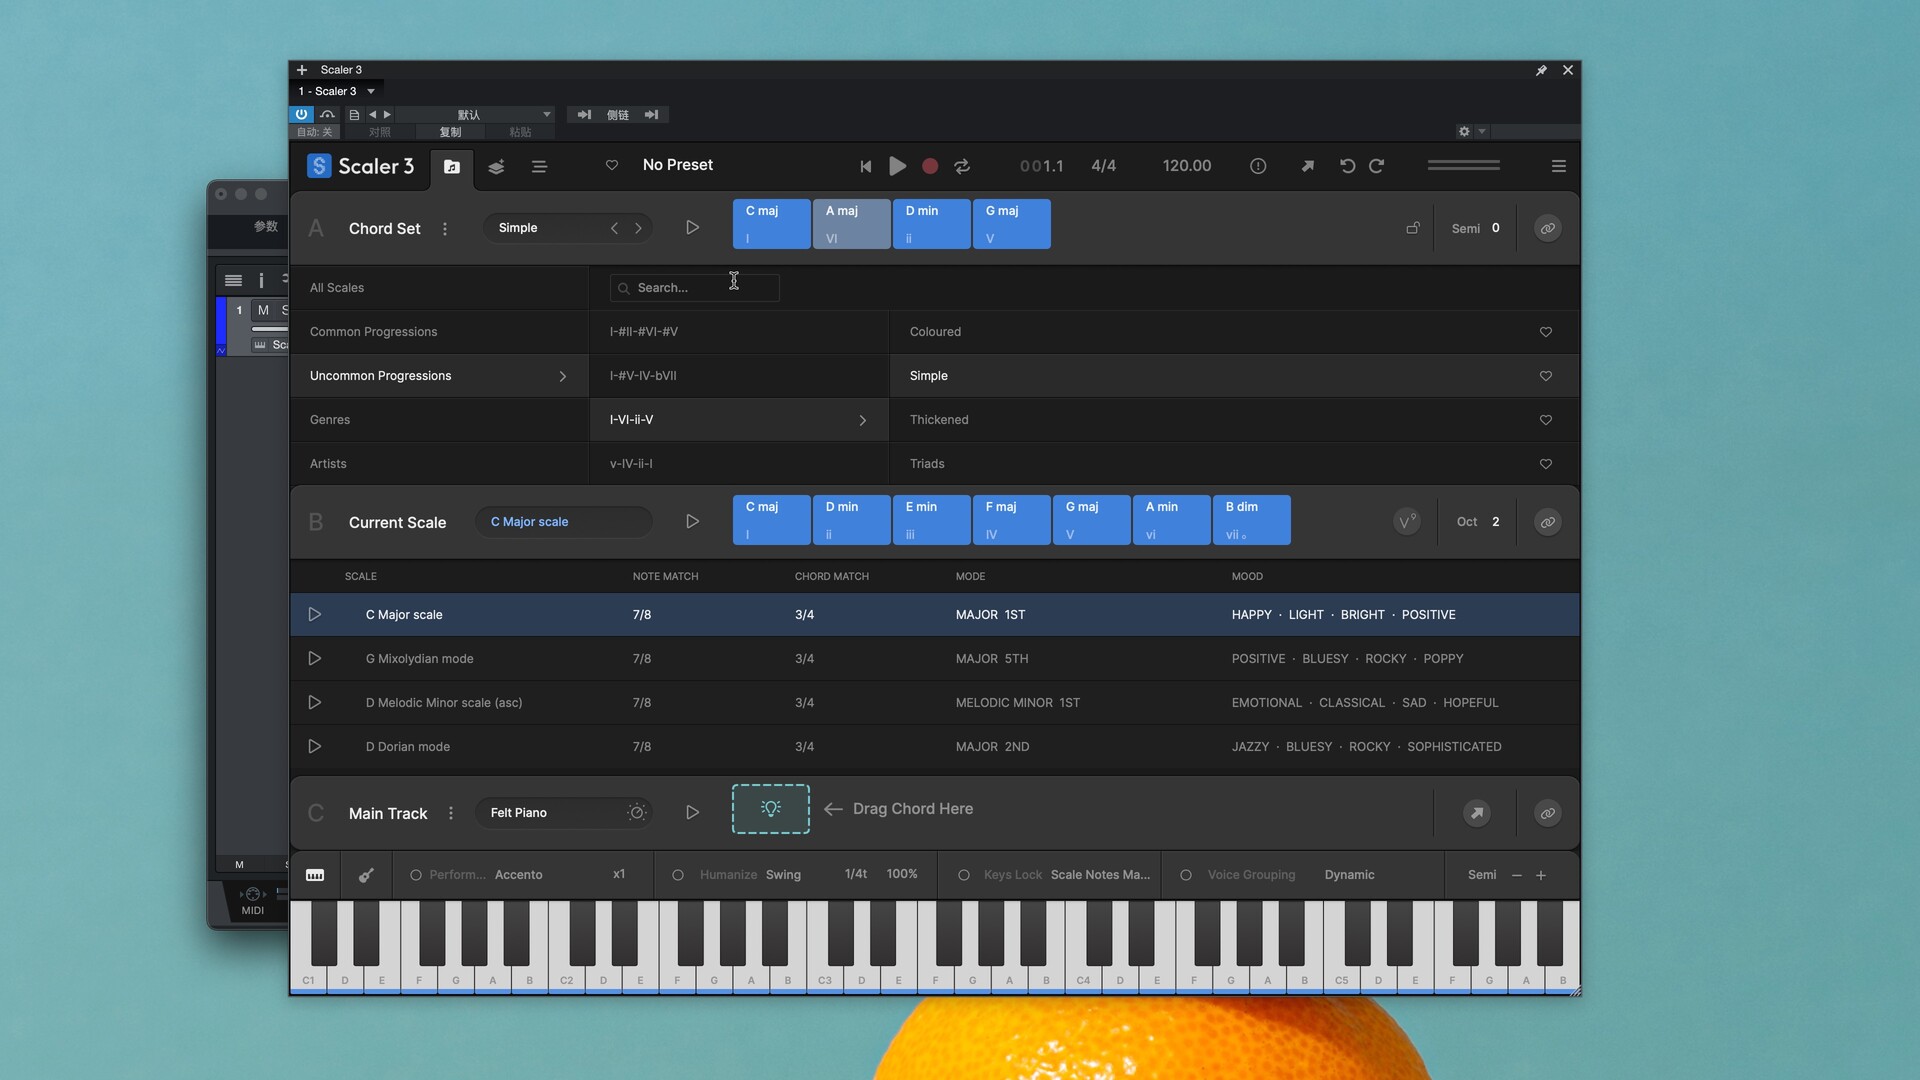Select the F maj IV chord pad

1011,520
